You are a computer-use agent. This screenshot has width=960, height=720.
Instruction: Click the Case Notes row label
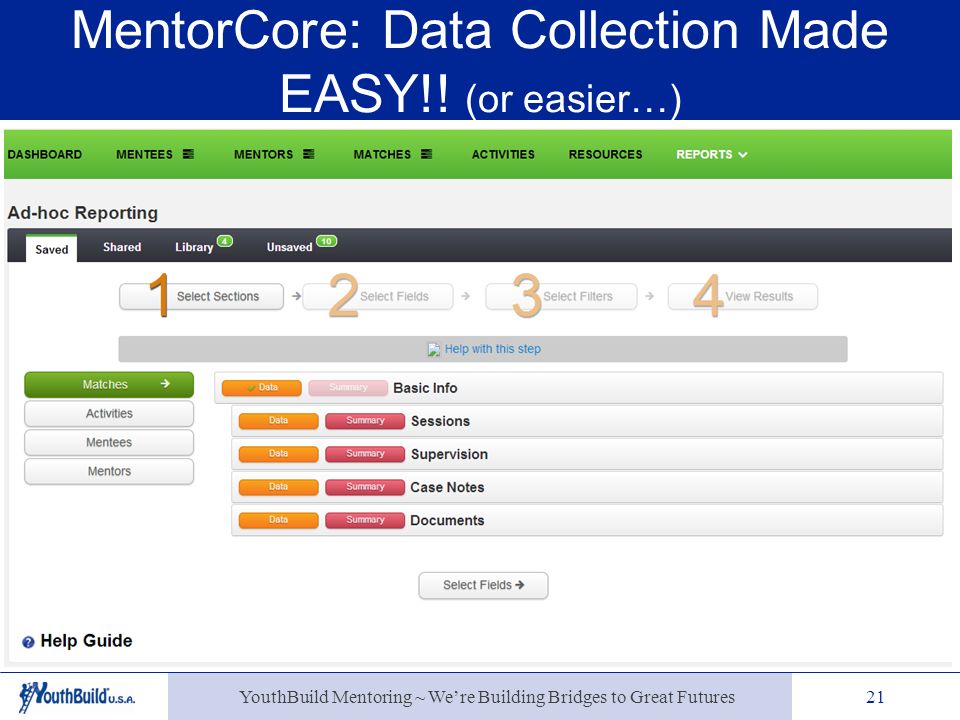pyautogui.click(x=447, y=487)
